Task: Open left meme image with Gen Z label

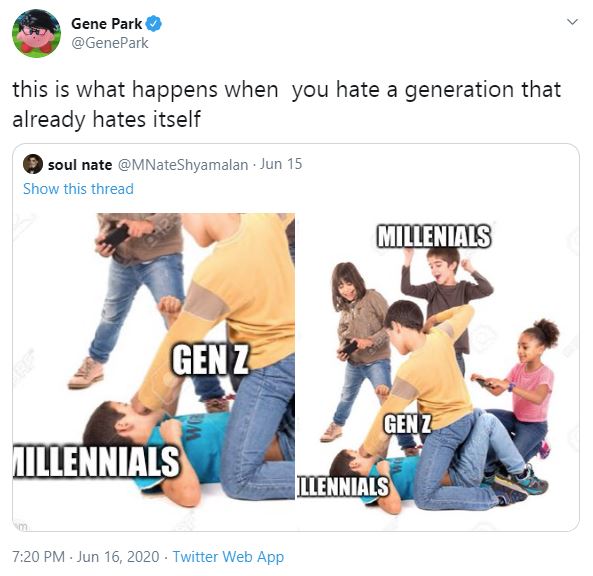Action: [x=154, y=357]
